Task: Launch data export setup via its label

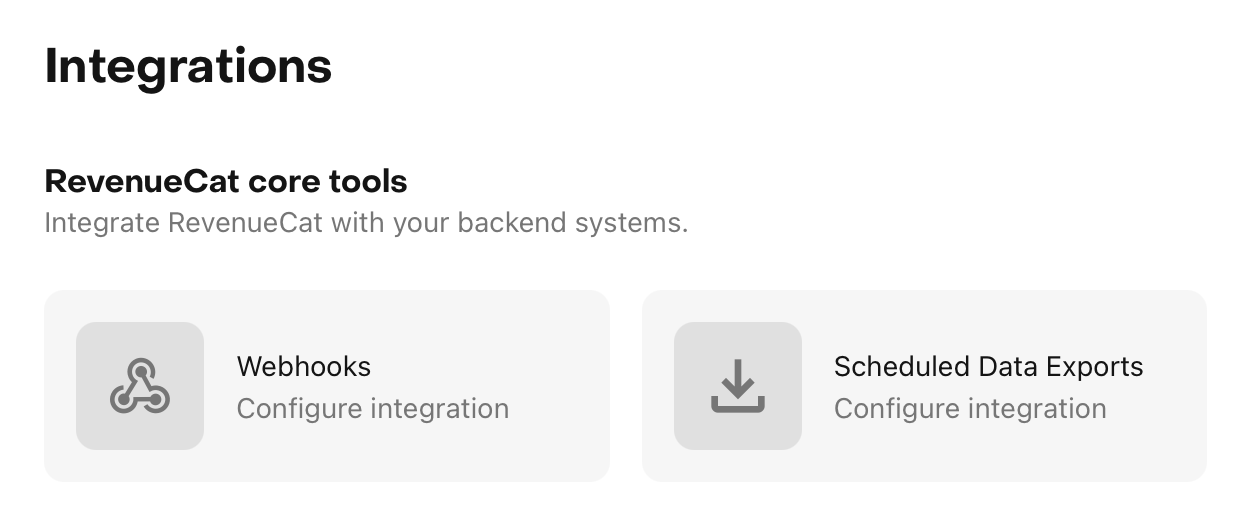Action: coord(988,366)
